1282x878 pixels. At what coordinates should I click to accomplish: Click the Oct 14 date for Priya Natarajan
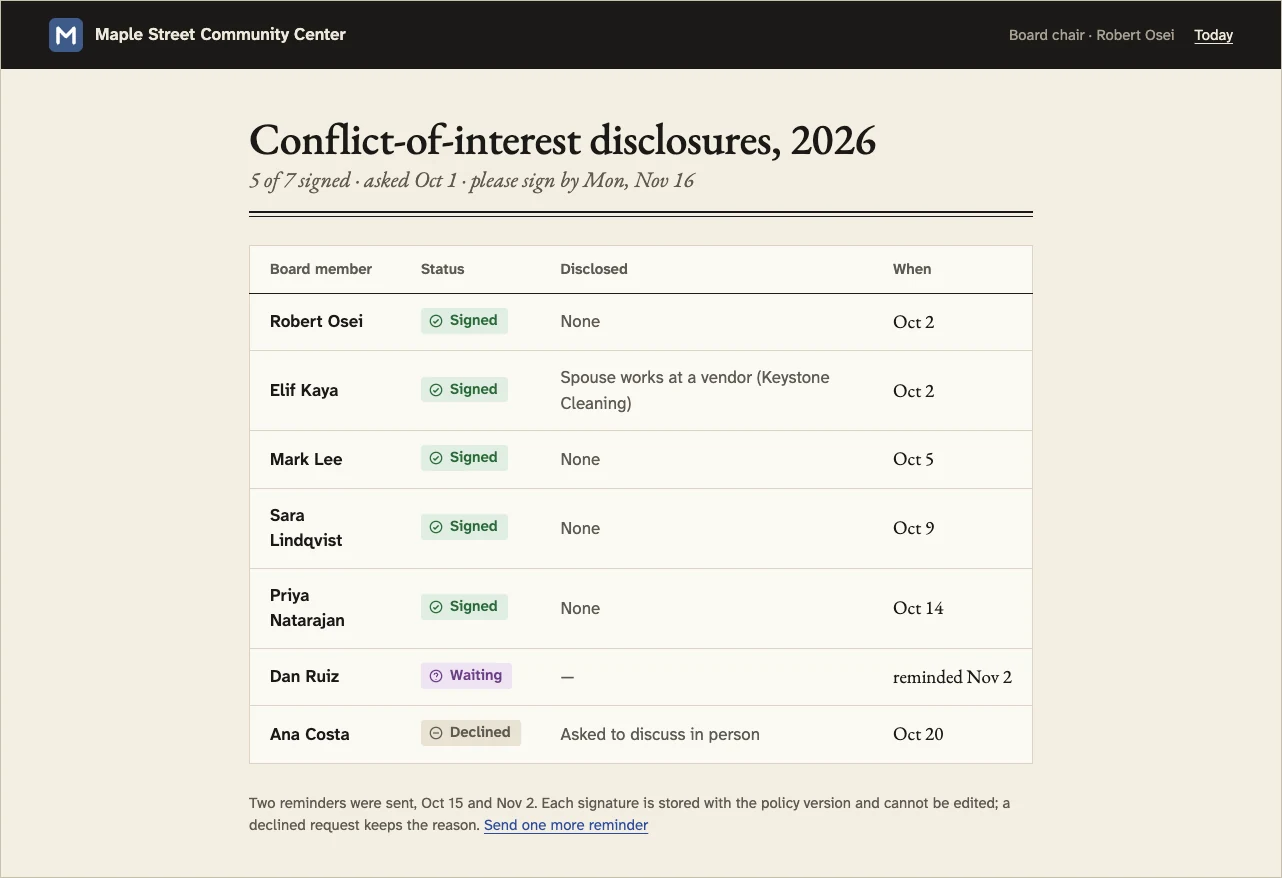pos(918,608)
